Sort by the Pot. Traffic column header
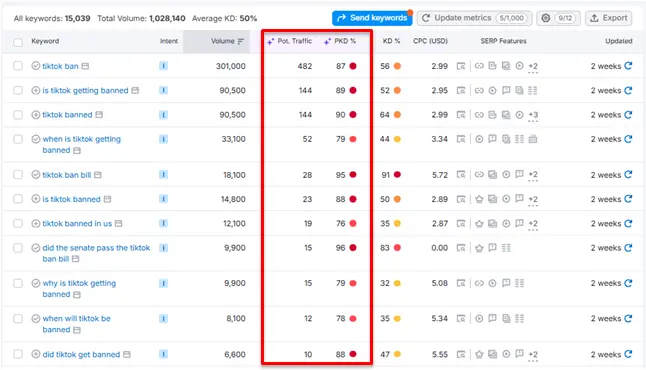 (x=295, y=41)
